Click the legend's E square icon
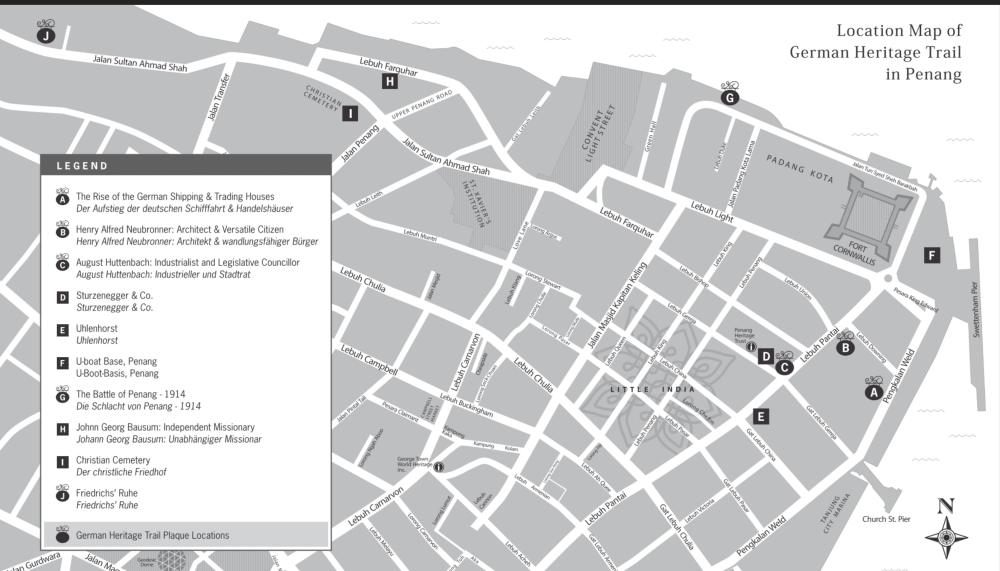Viewport: 1000px width, 571px height. pos(62,330)
